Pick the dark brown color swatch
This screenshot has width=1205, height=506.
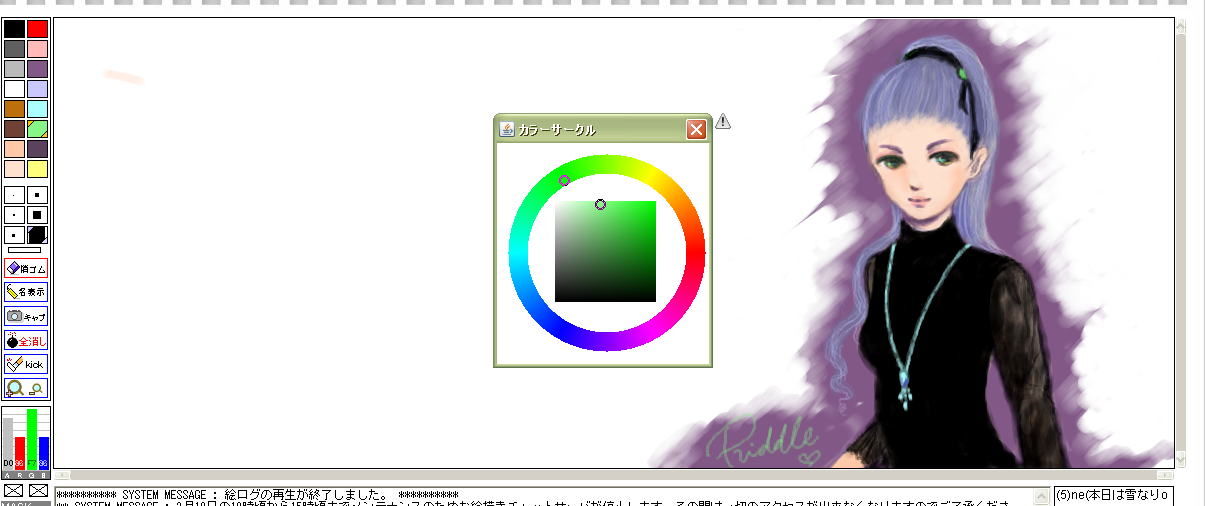[14, 129]
